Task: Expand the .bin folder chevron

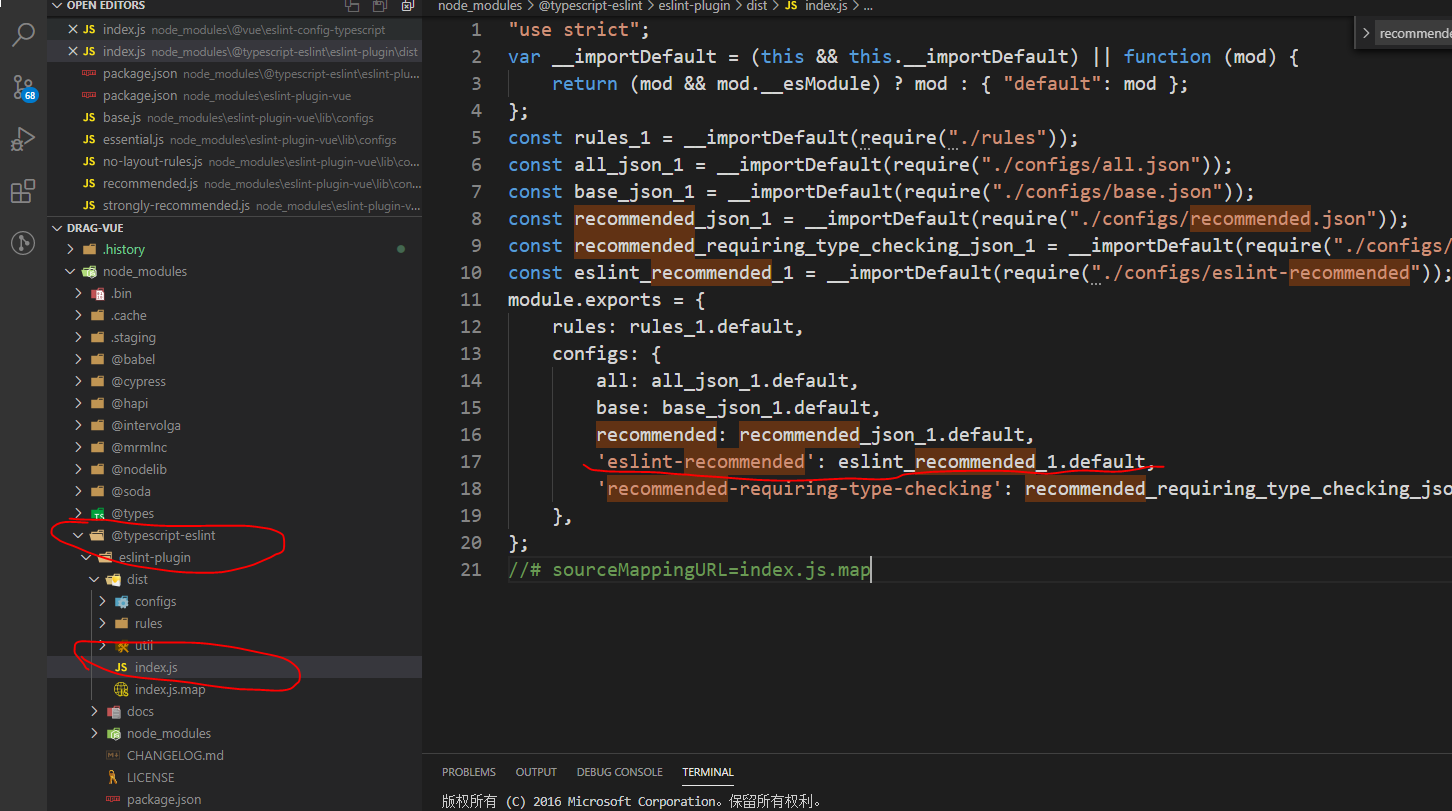Action: click(x=79, y=293)
